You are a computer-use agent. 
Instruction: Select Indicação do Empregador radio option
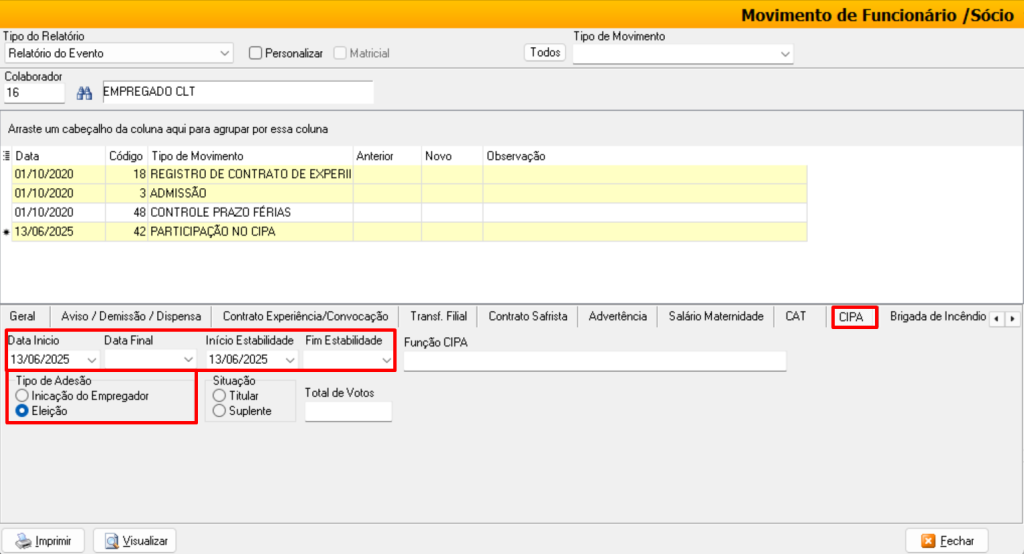[x=22, y=395]
